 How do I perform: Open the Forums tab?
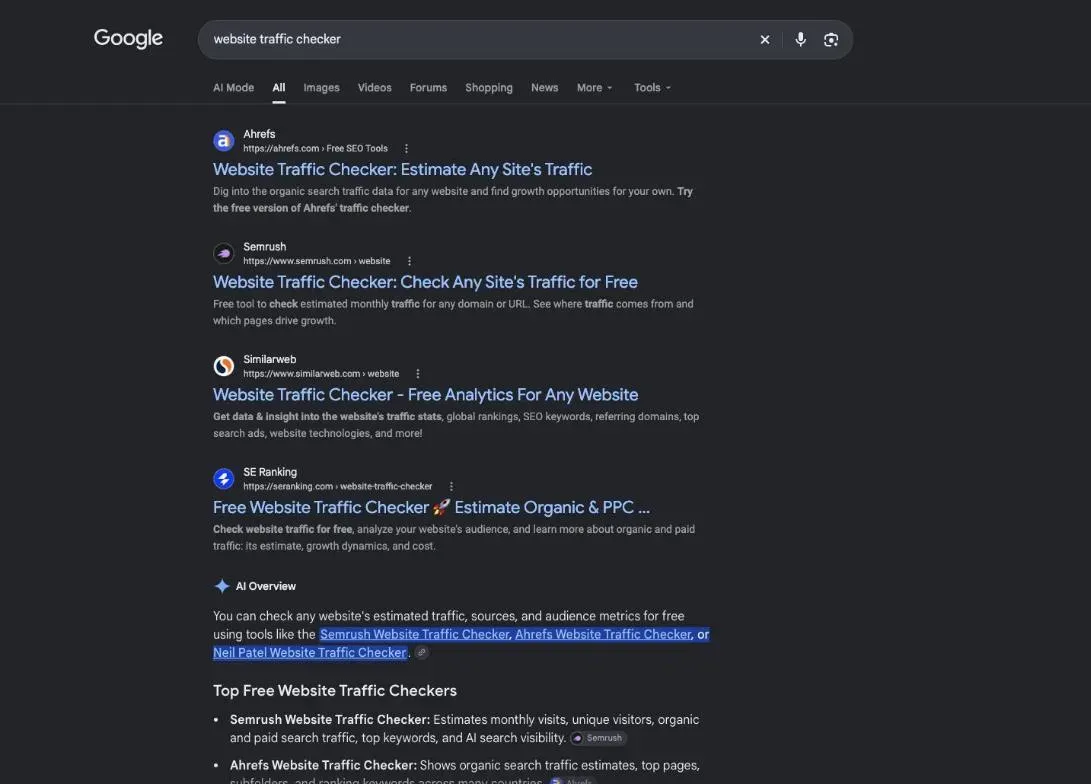pyautogui.click(x=428, y=88)
